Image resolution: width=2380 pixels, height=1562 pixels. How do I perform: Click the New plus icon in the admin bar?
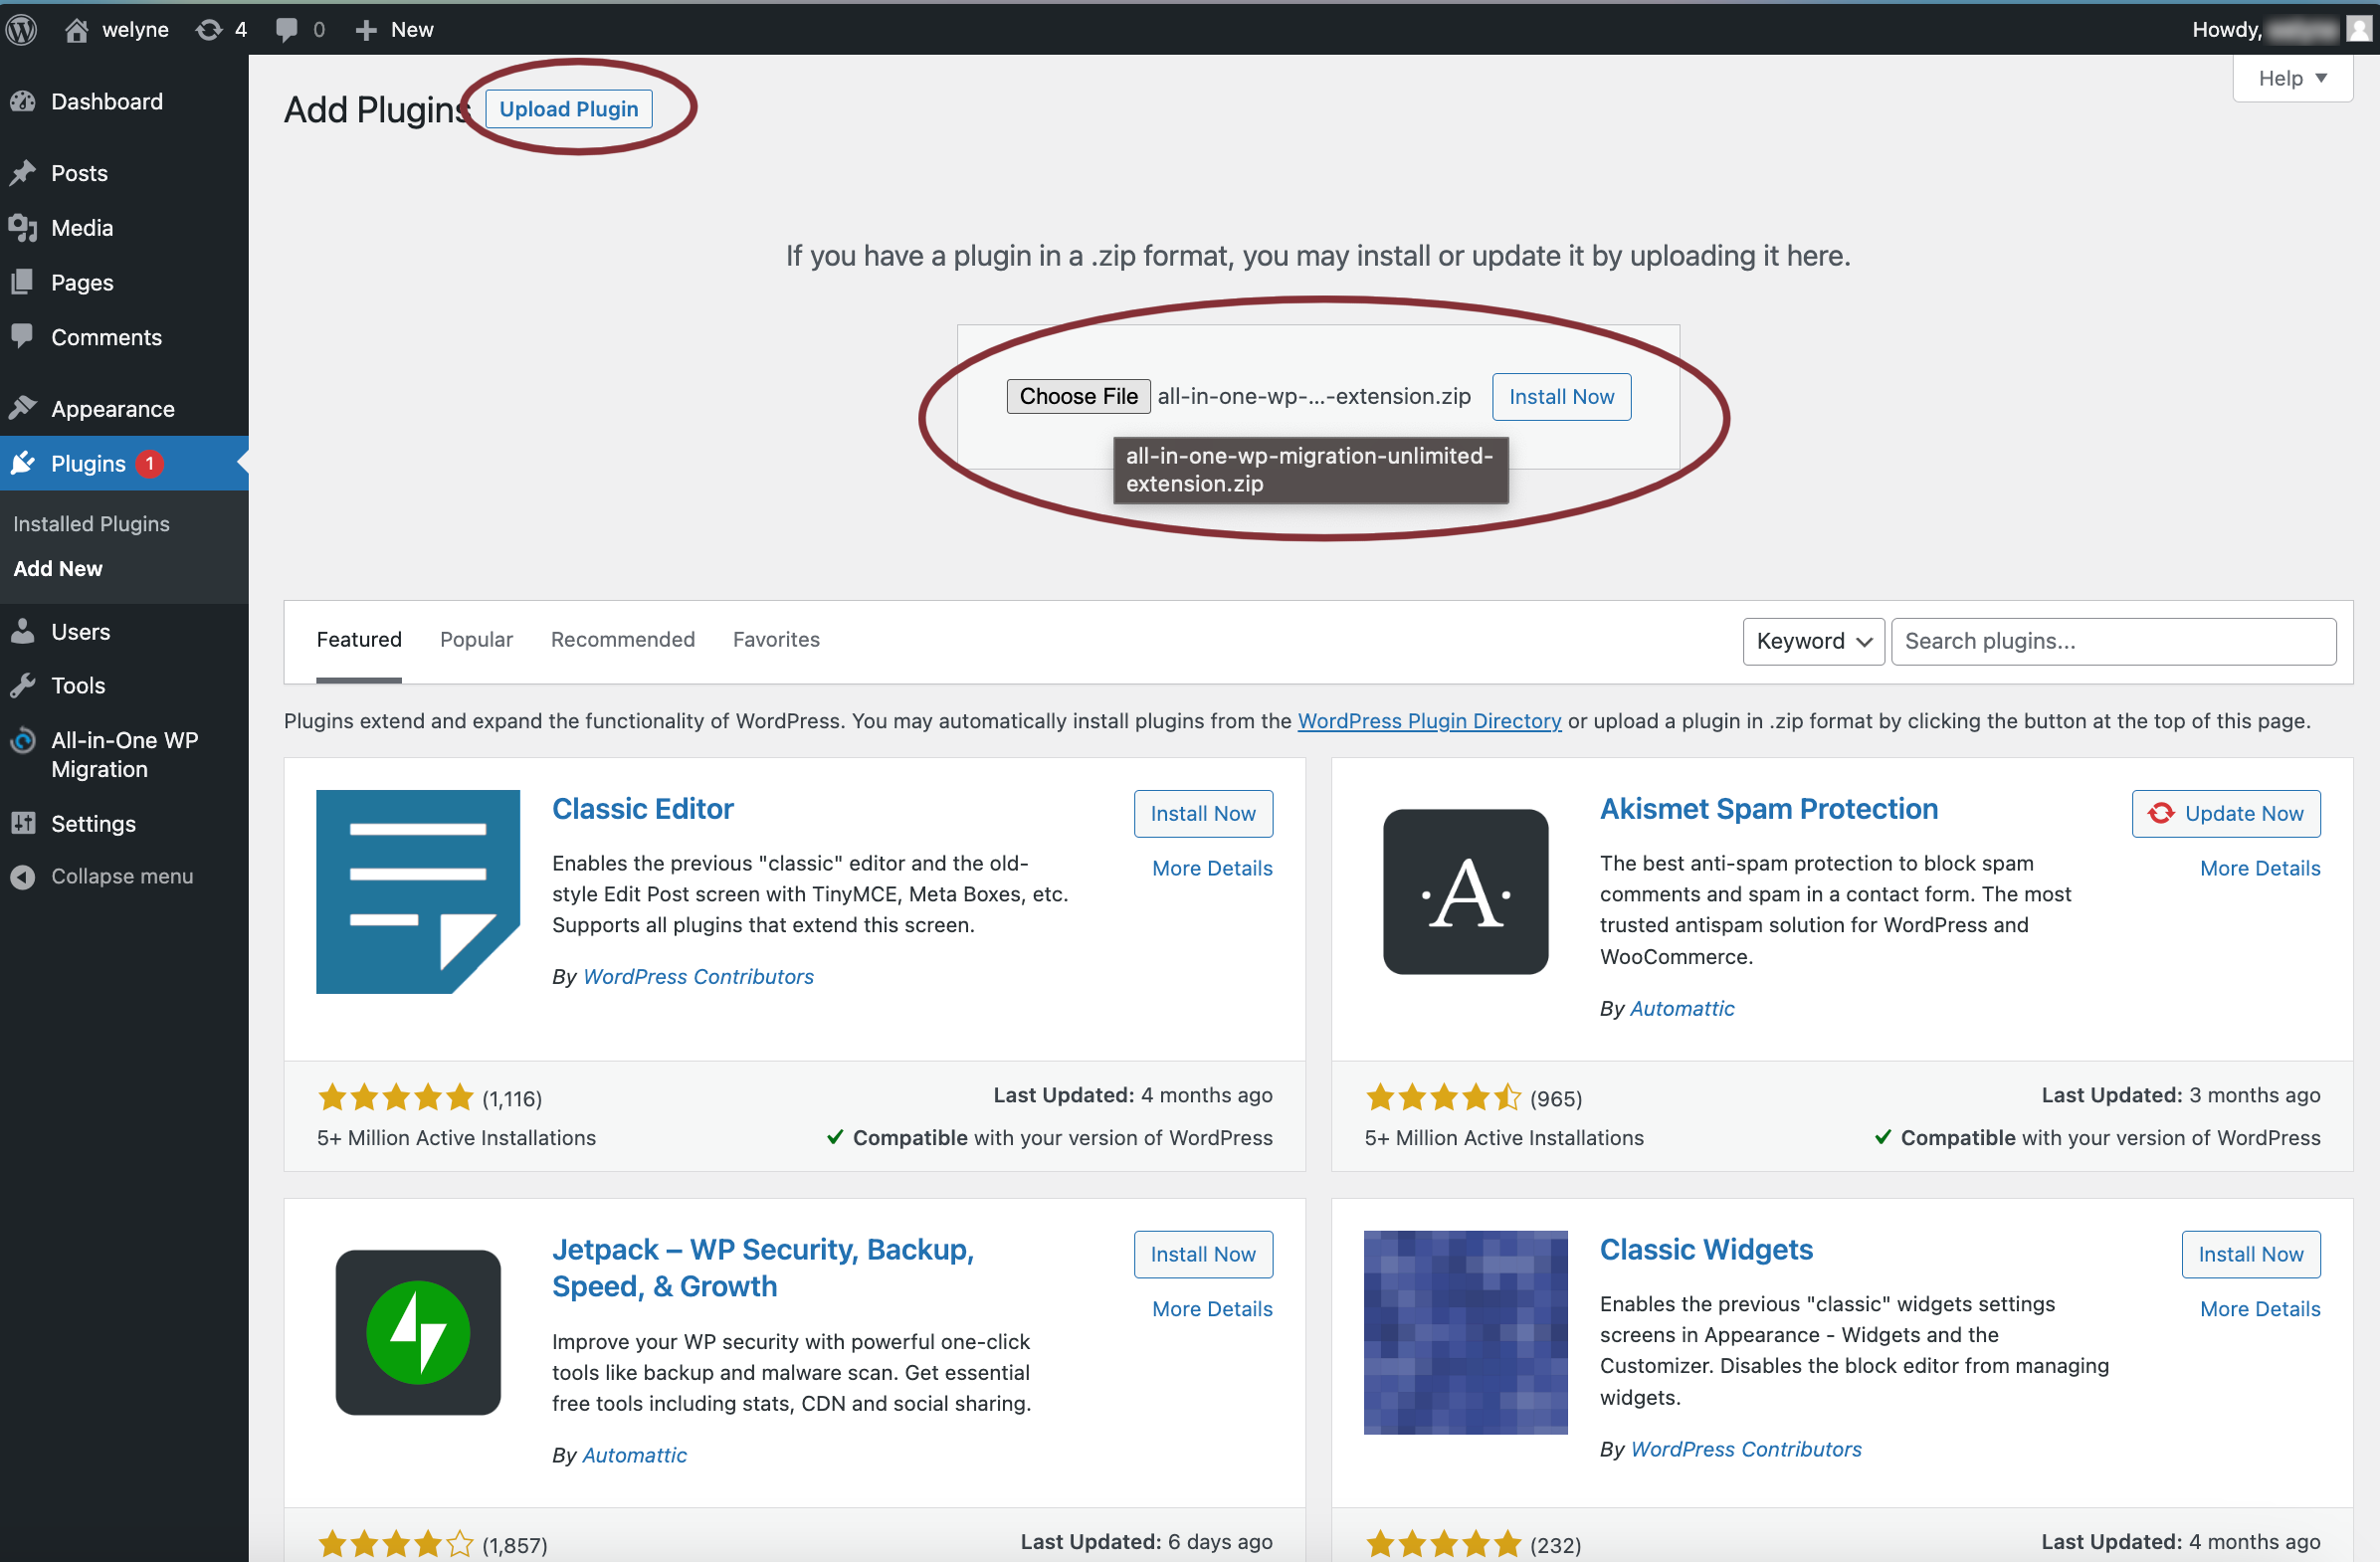pyautogui.click(x=366, y=30)
